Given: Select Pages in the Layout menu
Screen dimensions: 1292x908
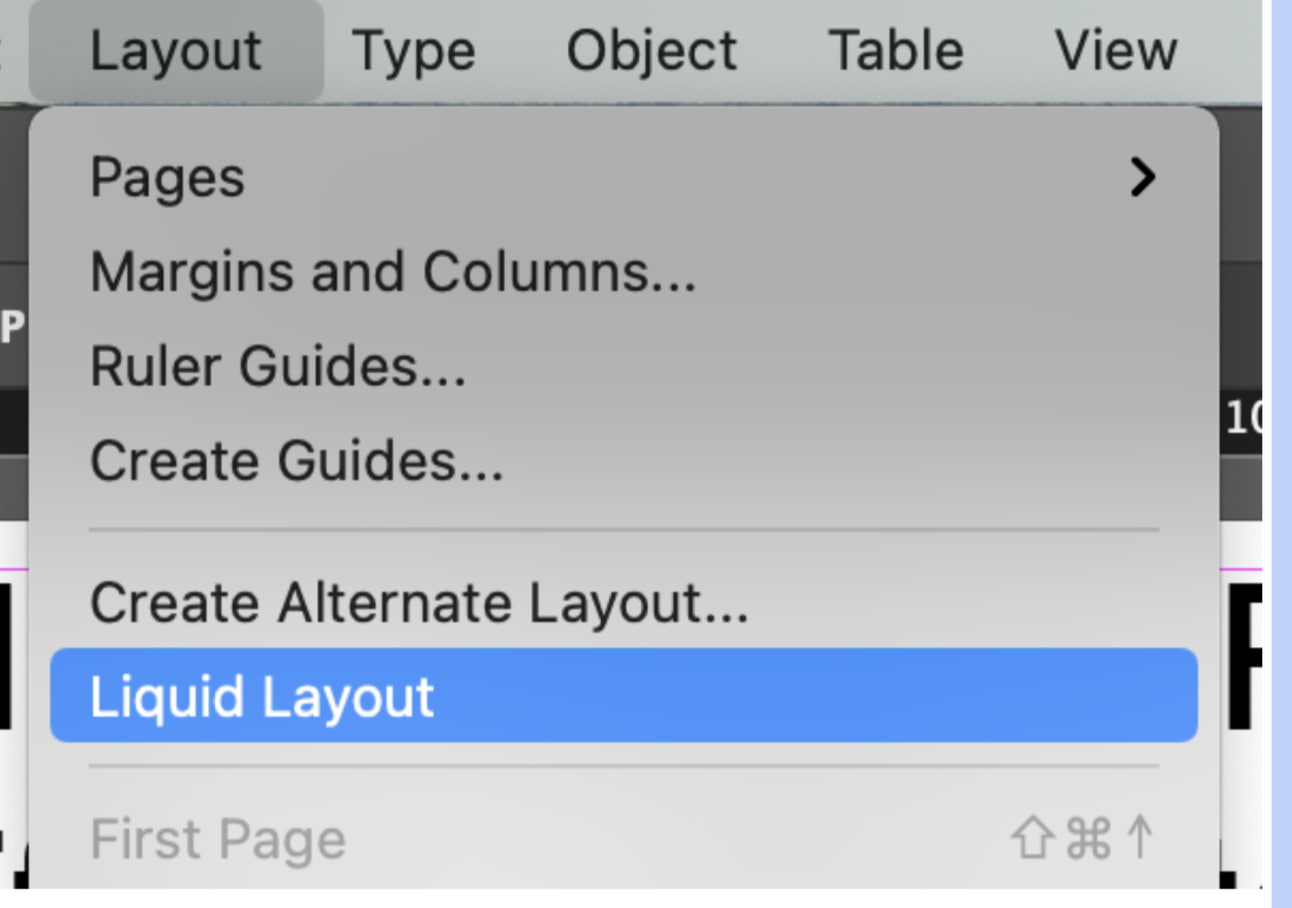Looking at the screenshot, I should point(166,177).
